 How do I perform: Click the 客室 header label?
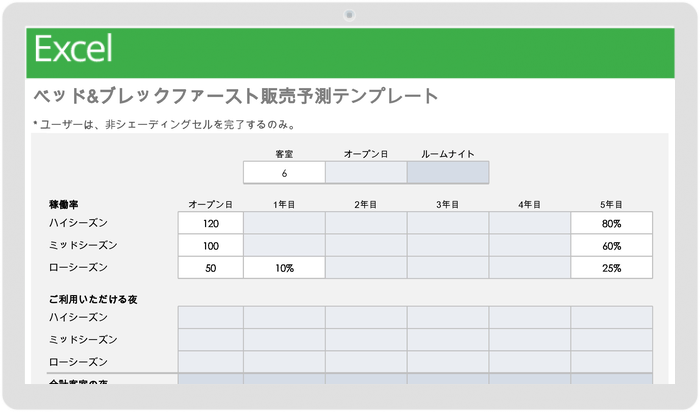coord(284,154)
